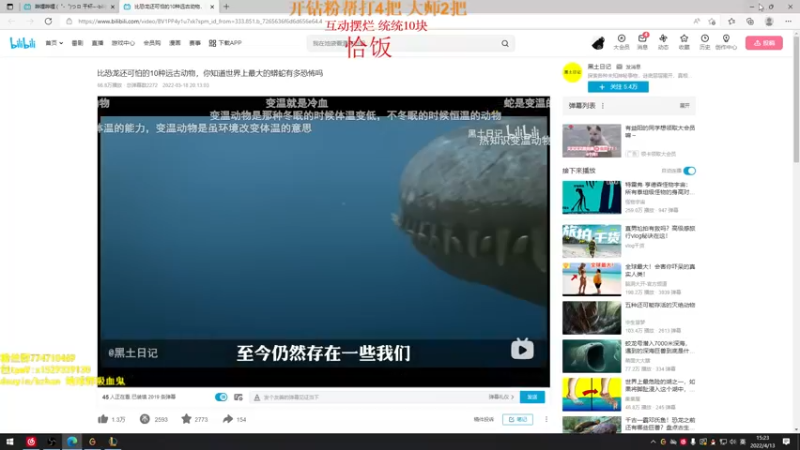Click the browser address bar URL
The width and height of the screenshot is (800, 450).
point(200,21)
